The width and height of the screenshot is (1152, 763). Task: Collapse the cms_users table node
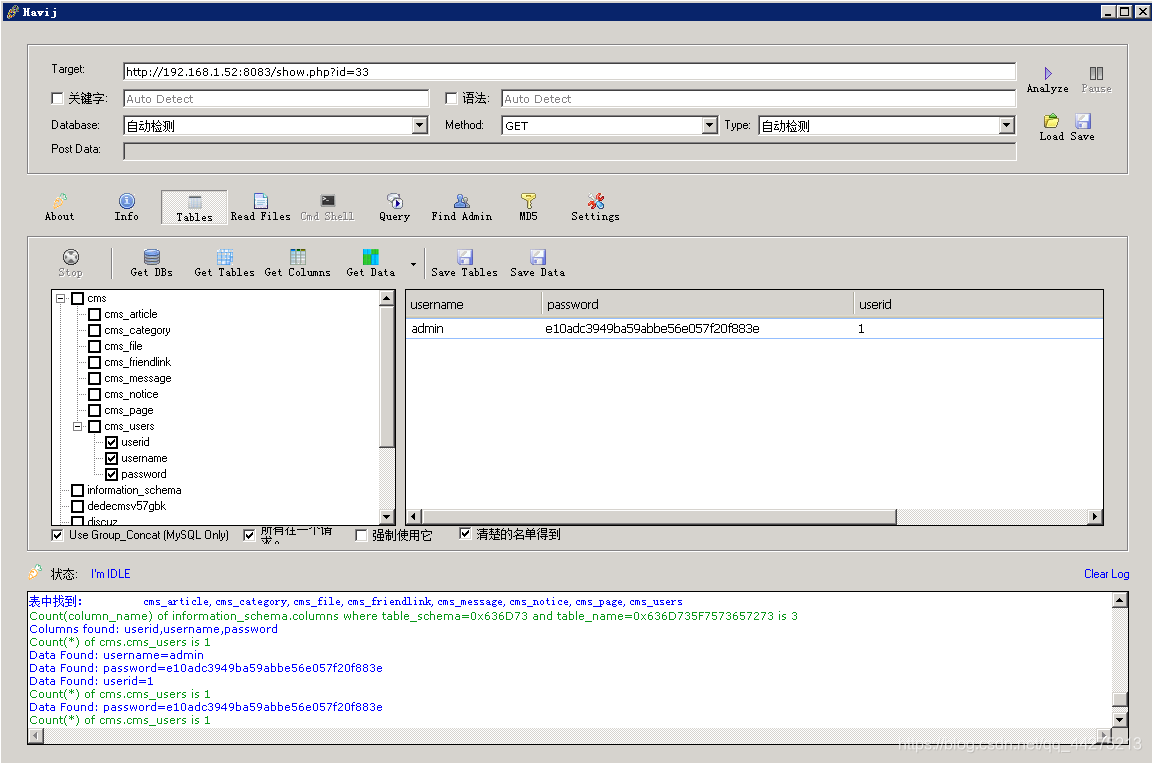pyautogui.click(x=78, y=426)
